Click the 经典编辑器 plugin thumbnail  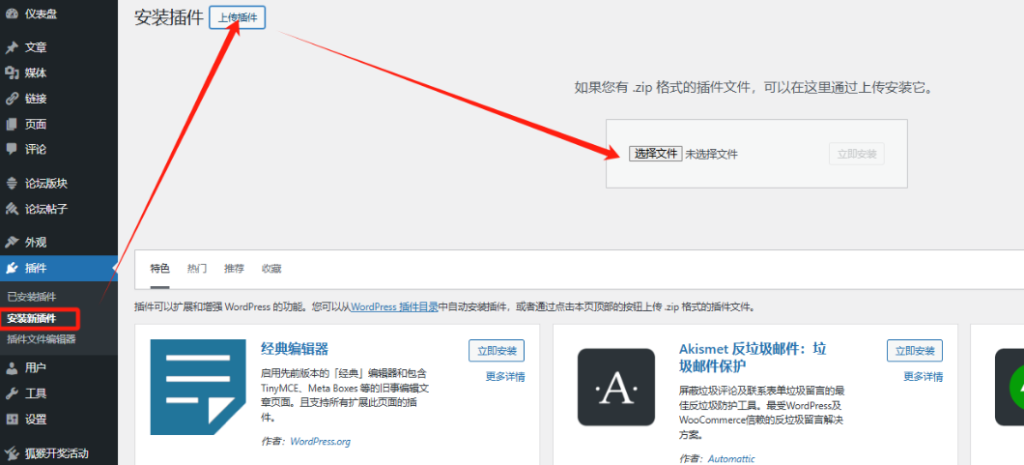pos(198,387)
